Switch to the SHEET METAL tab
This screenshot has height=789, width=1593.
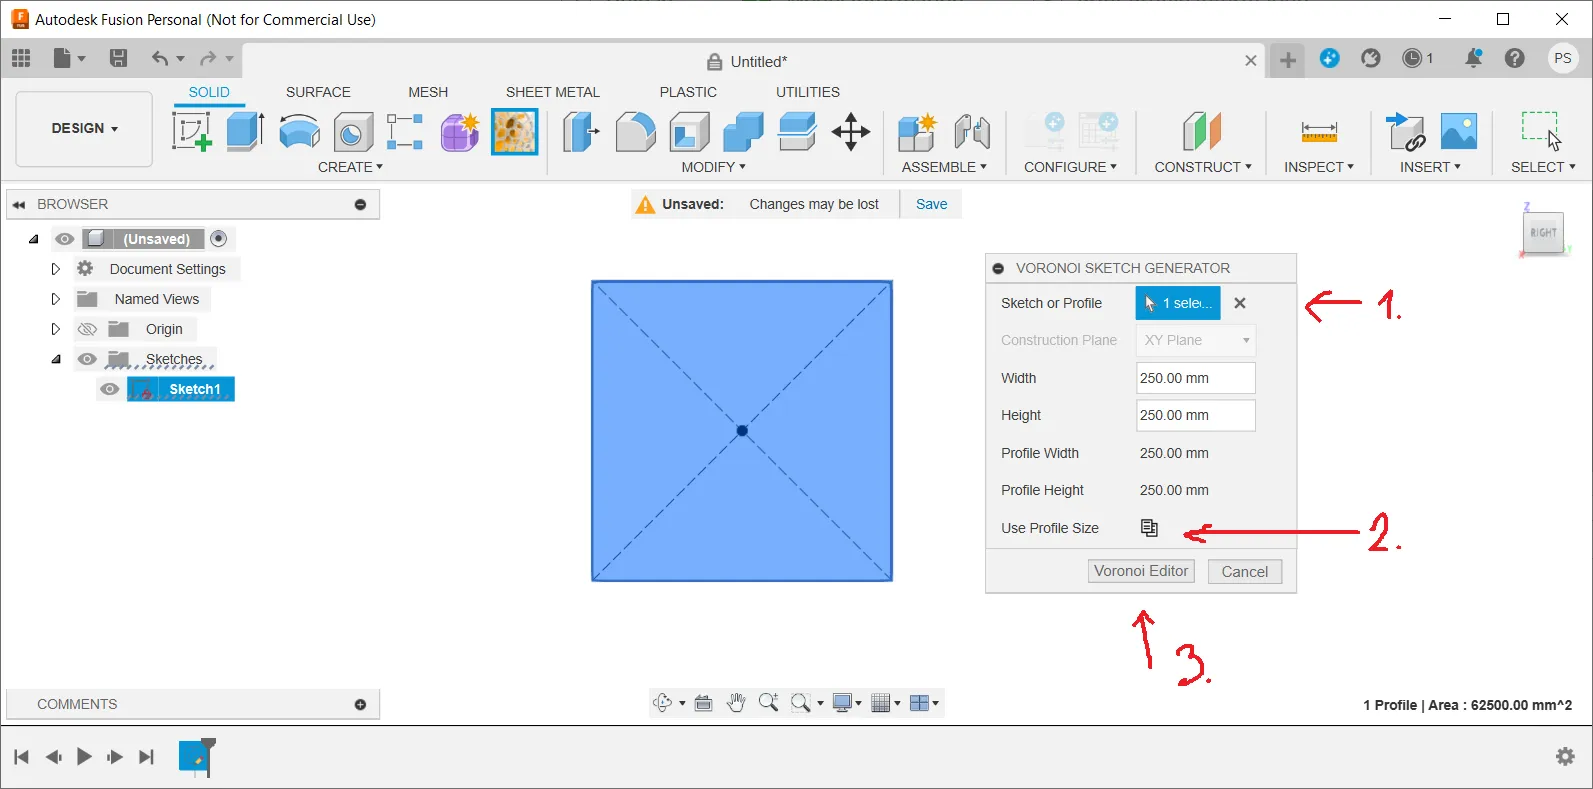[553, 92]
